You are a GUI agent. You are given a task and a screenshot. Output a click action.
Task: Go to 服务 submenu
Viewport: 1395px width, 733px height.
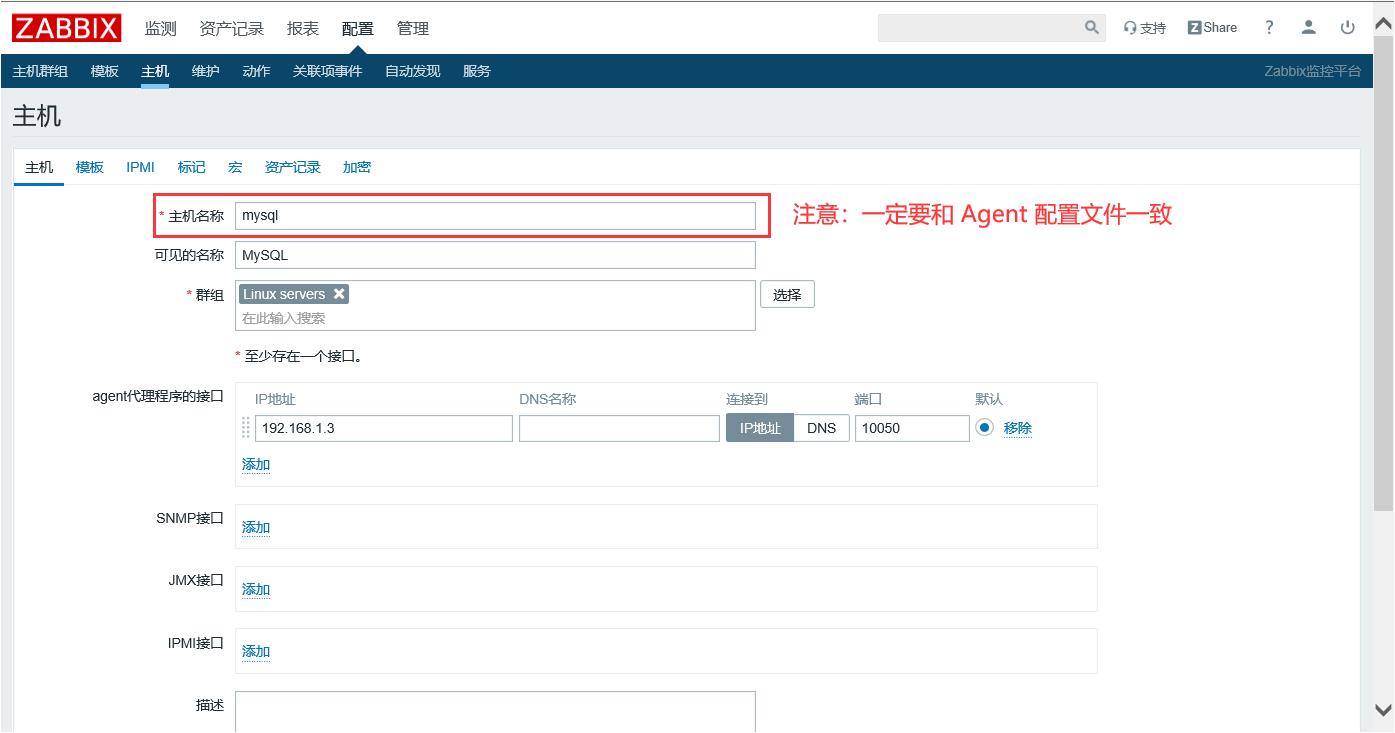(x=477, y=71)
